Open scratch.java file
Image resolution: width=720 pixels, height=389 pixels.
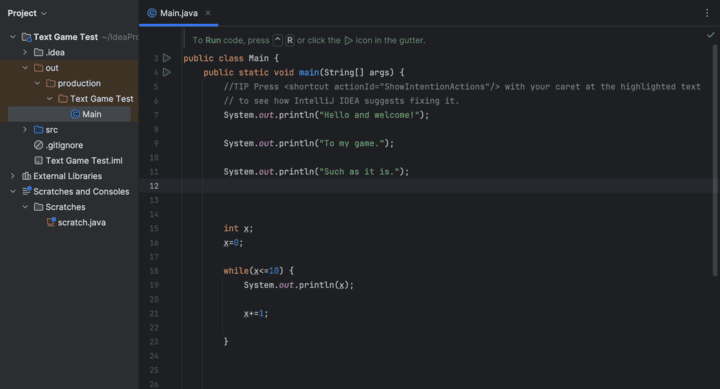coord(82,222)
